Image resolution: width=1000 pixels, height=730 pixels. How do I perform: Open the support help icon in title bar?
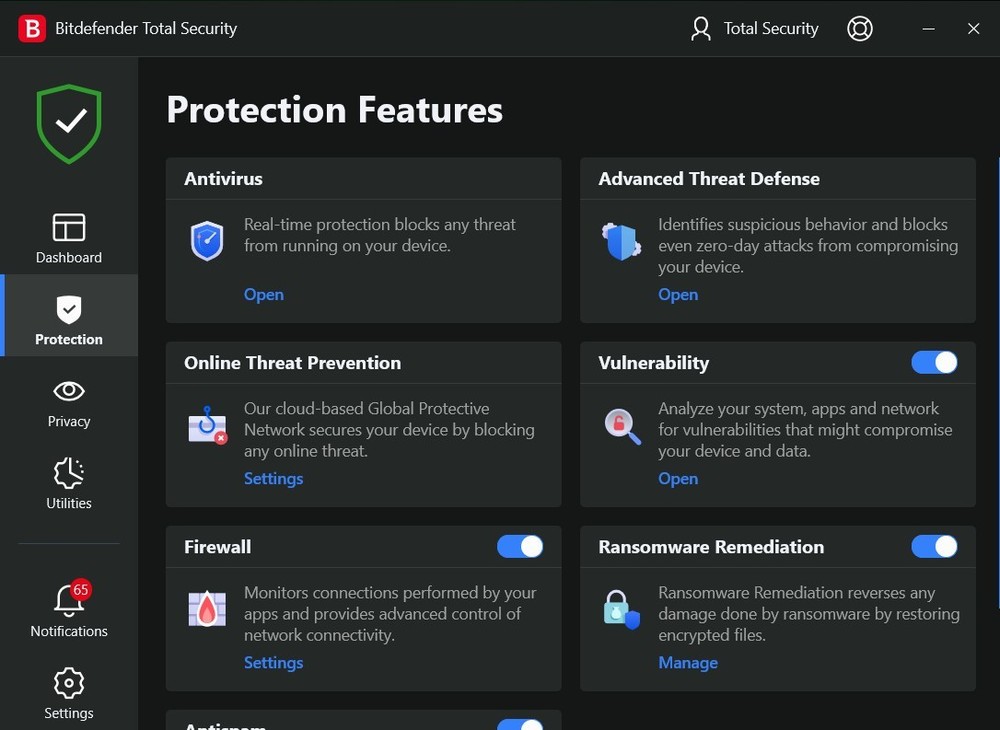[860, 28]
